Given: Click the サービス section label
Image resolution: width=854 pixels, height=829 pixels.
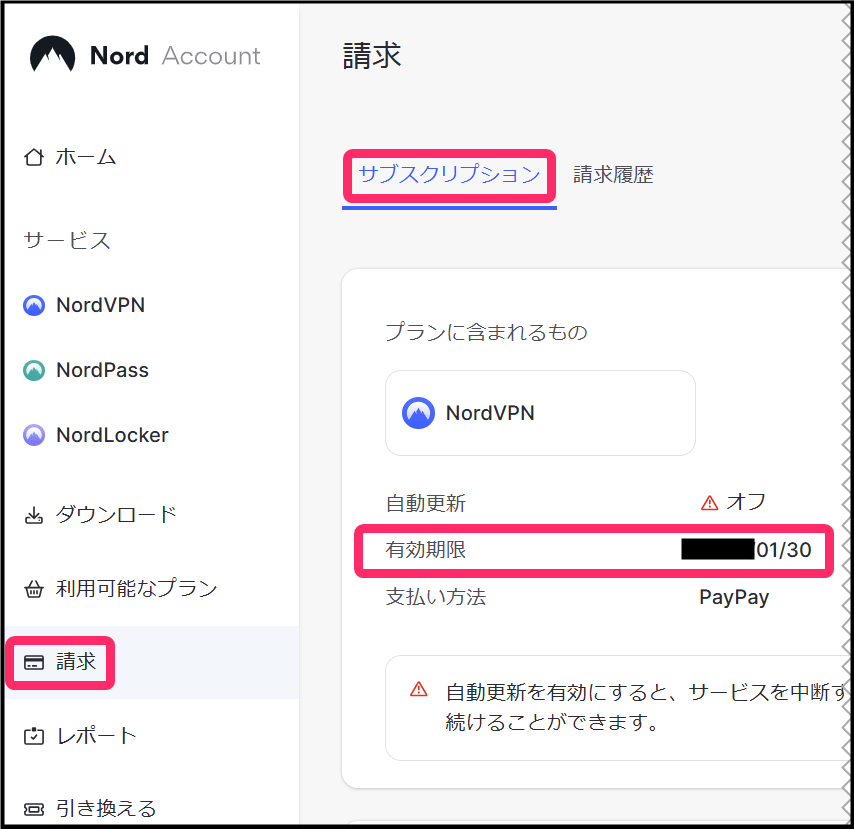Looking at the screenshot, I should coord(68,240).
